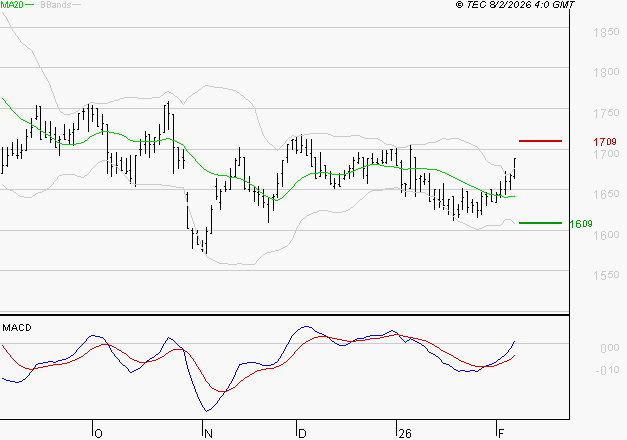Click the 1750 price axis label
627x440 pixels.
[606, 113]
